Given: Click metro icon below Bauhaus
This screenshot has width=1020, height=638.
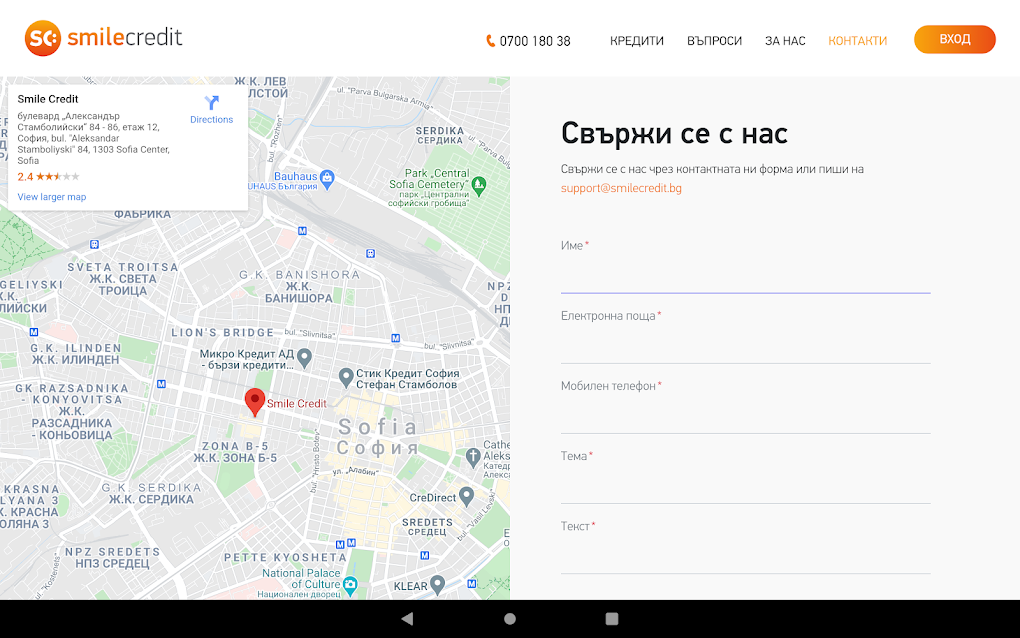Looking at the screenshot, I should coord(302,231).
